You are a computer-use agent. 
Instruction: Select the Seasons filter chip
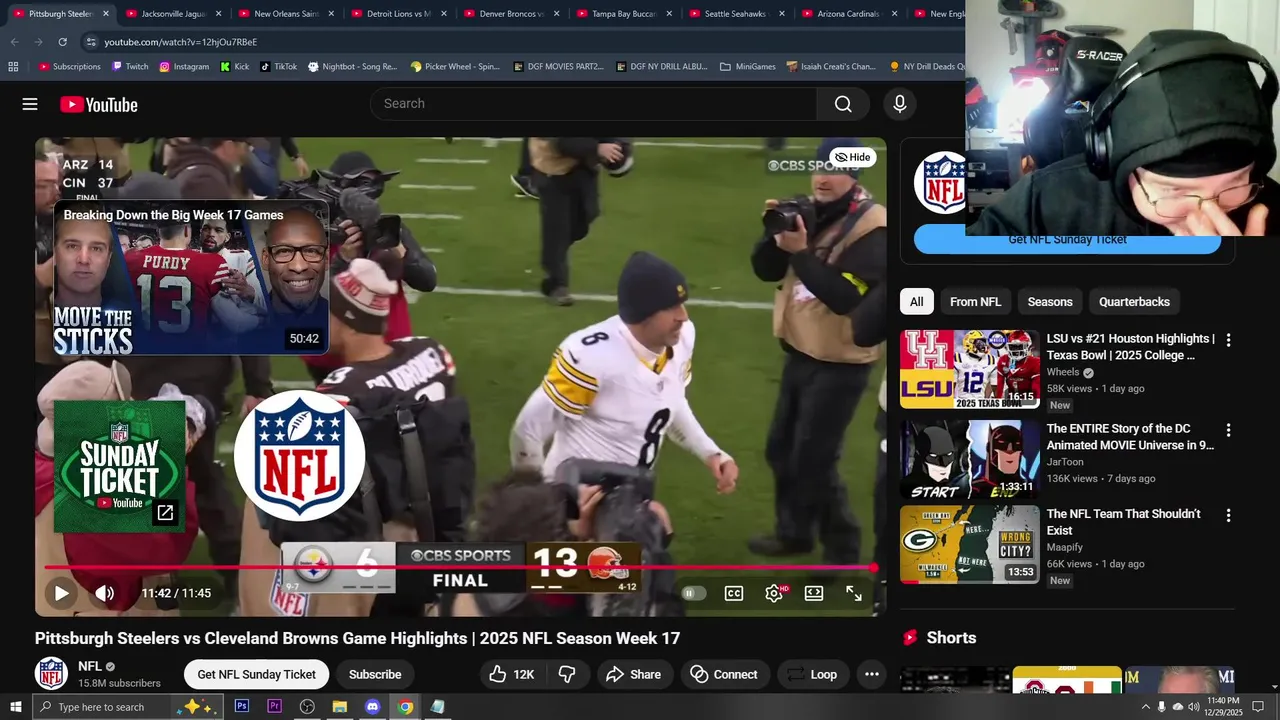click(x=1050, y=302)
